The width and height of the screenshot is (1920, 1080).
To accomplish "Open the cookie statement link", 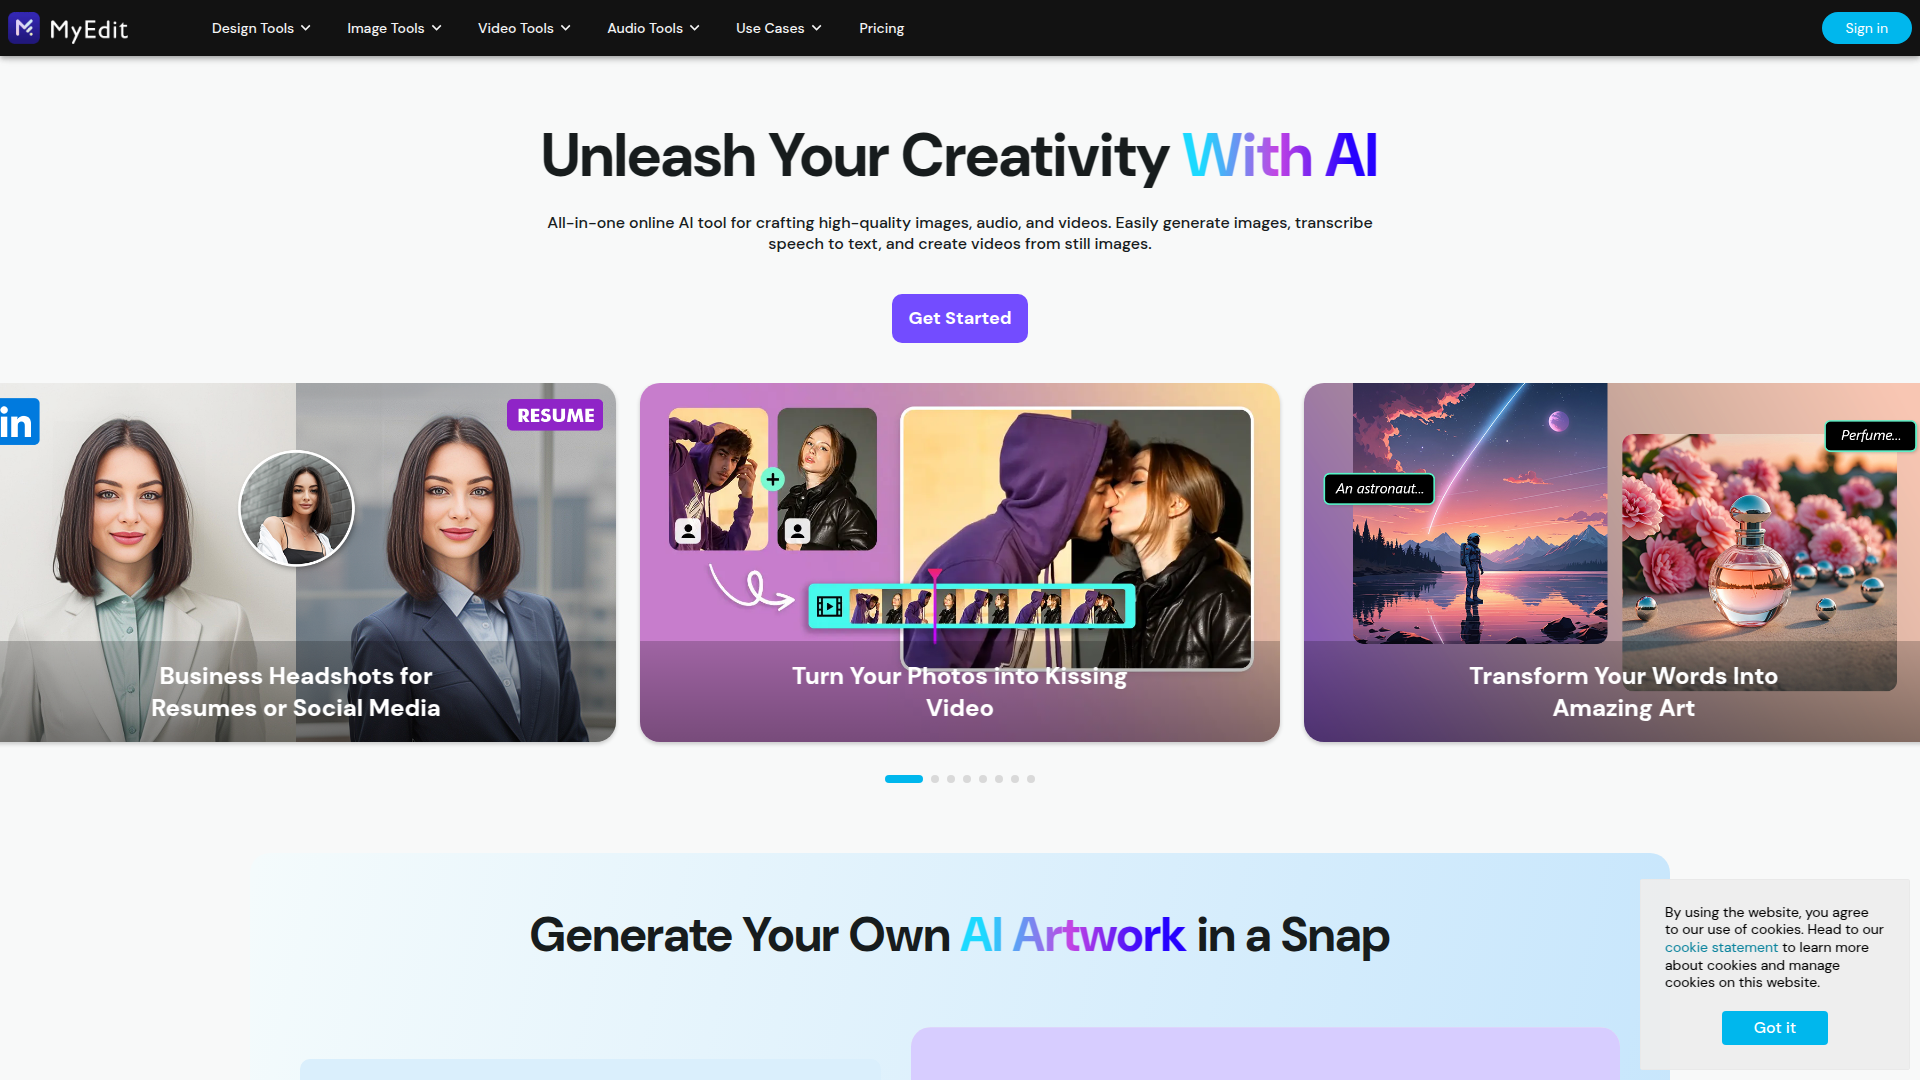I will click(1721, 947).
